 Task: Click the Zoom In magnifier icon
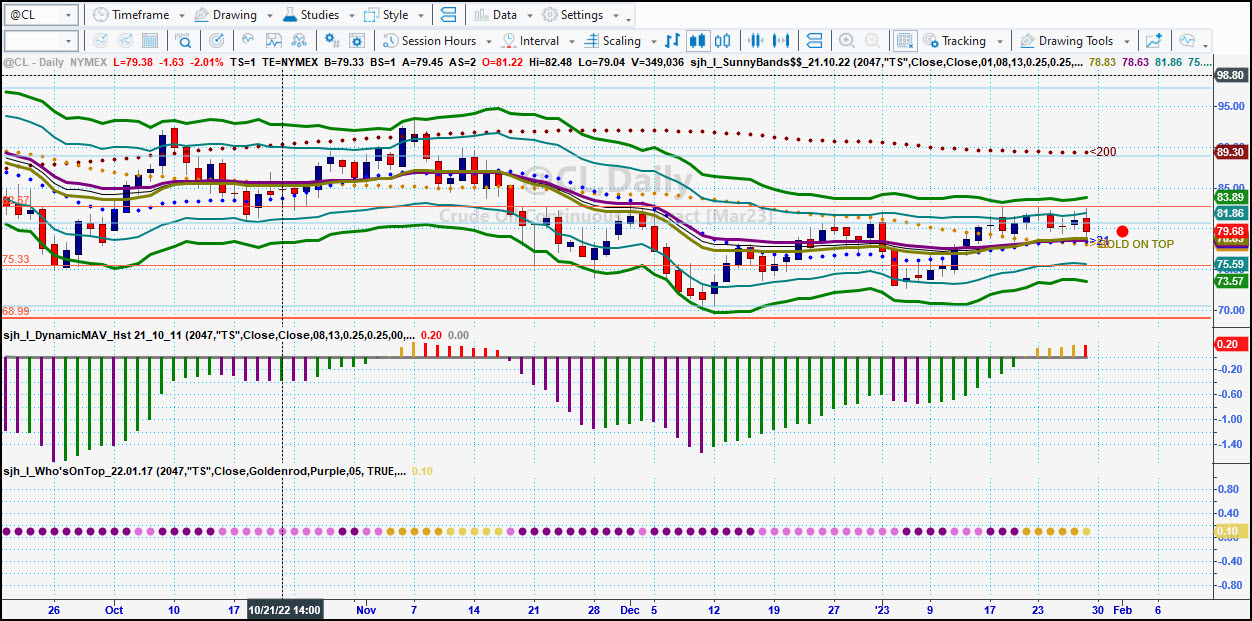(847, 41)
